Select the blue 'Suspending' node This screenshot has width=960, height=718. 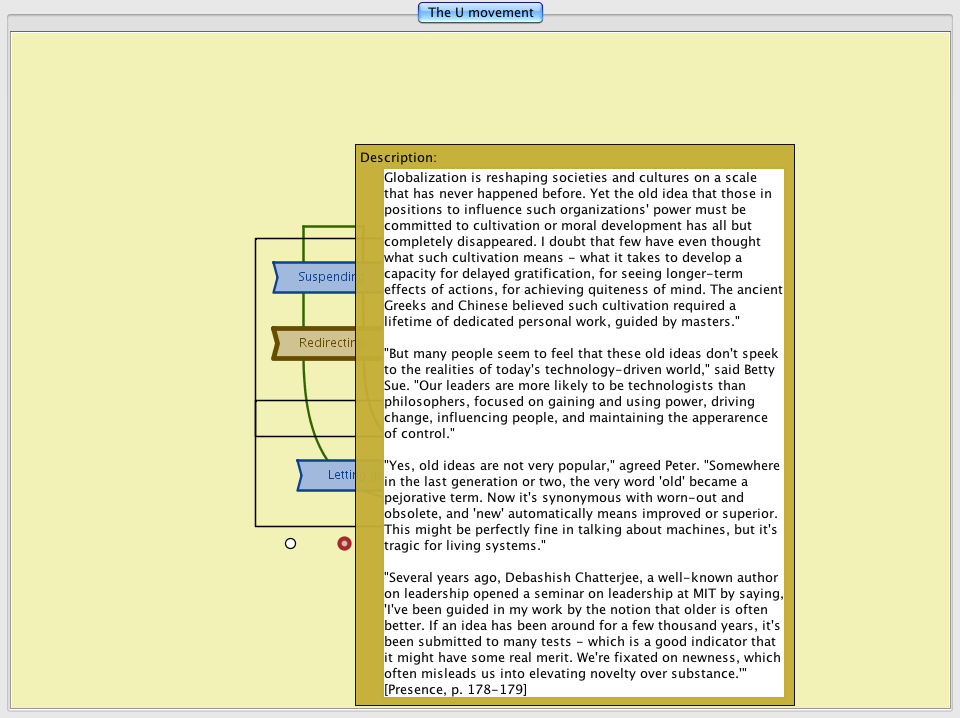pyautogui.click(x=315, y=277)
